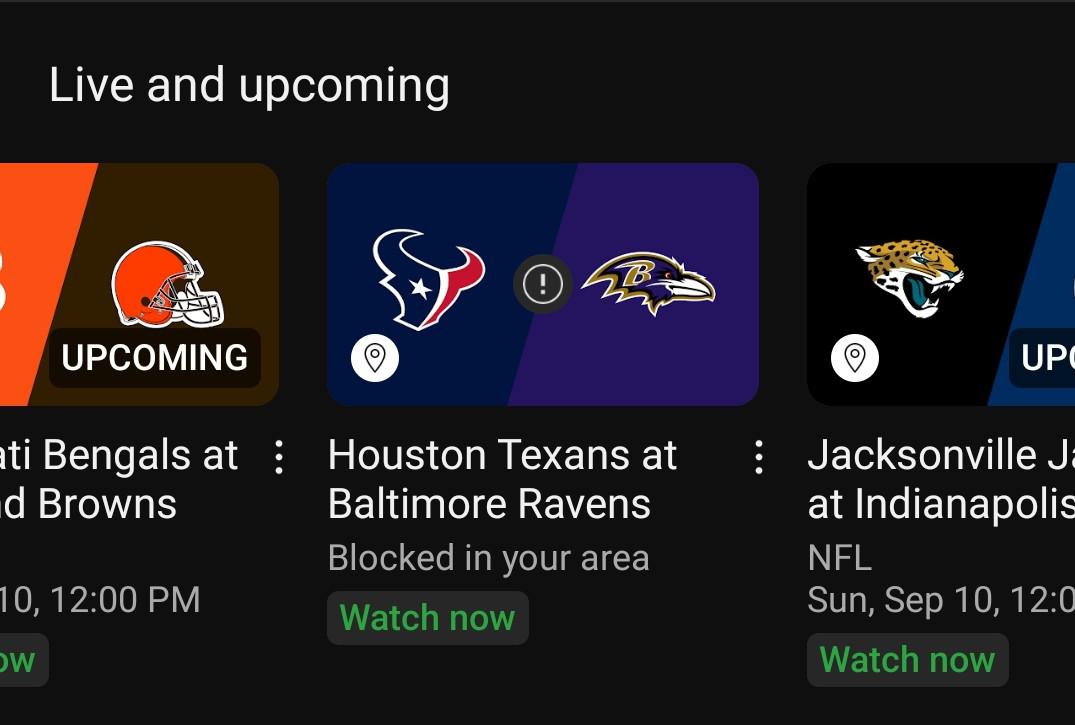Click the UPCOMING badge on Browns card
1075x725 pixels.
pyautogui.click(x=155, y=358)
